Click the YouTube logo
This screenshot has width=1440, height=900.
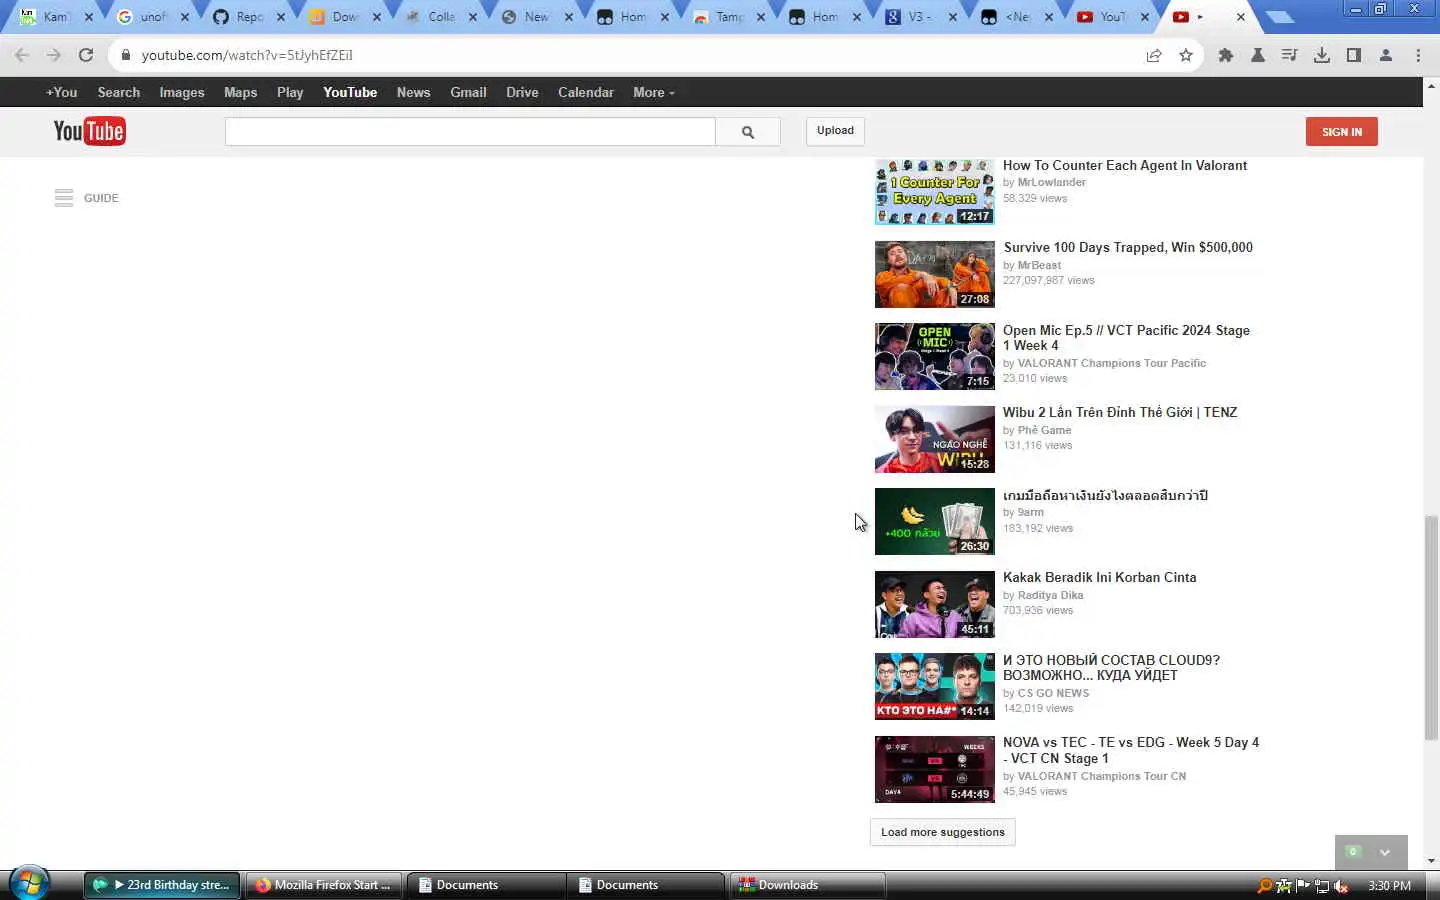(x=89, y=131)
